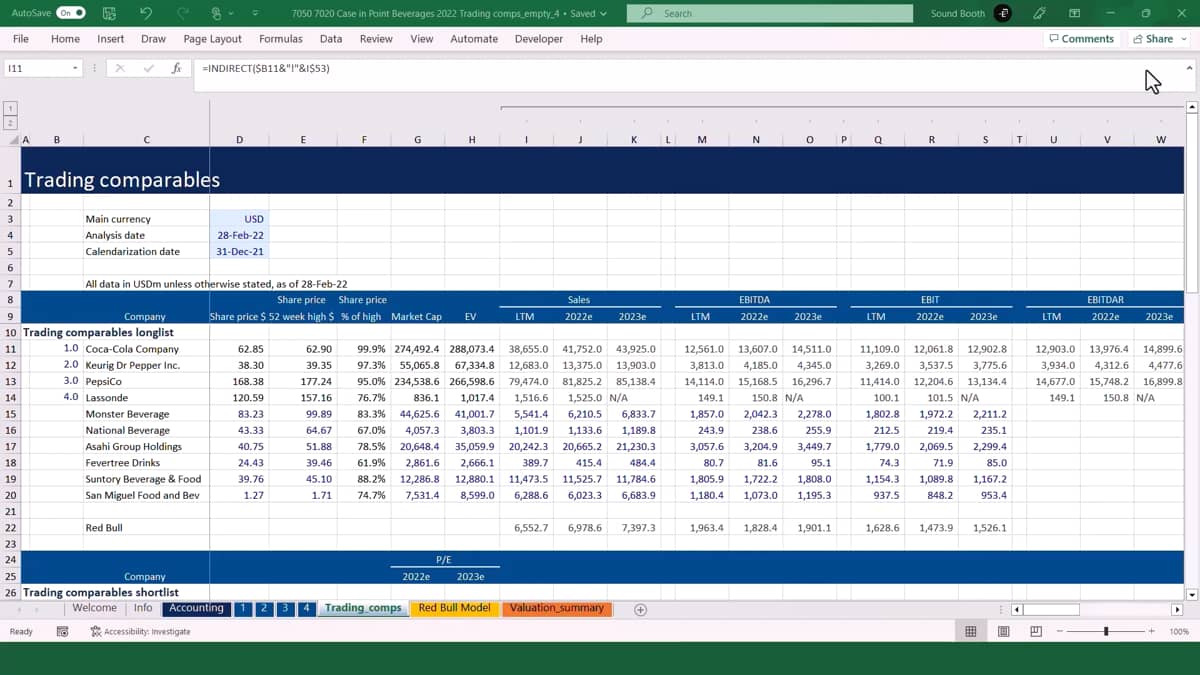
Task: Select the PepsiCo company cell
Action: [146, 381]
